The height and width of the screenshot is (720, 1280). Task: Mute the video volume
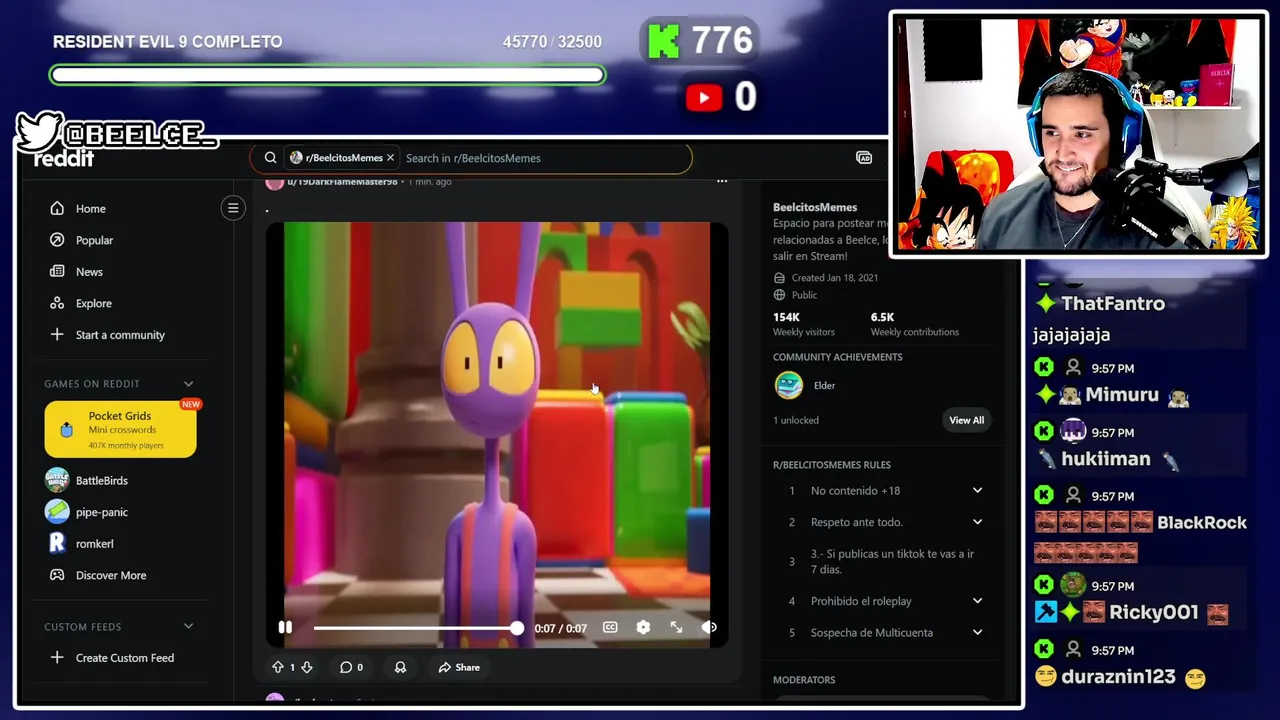709,627
